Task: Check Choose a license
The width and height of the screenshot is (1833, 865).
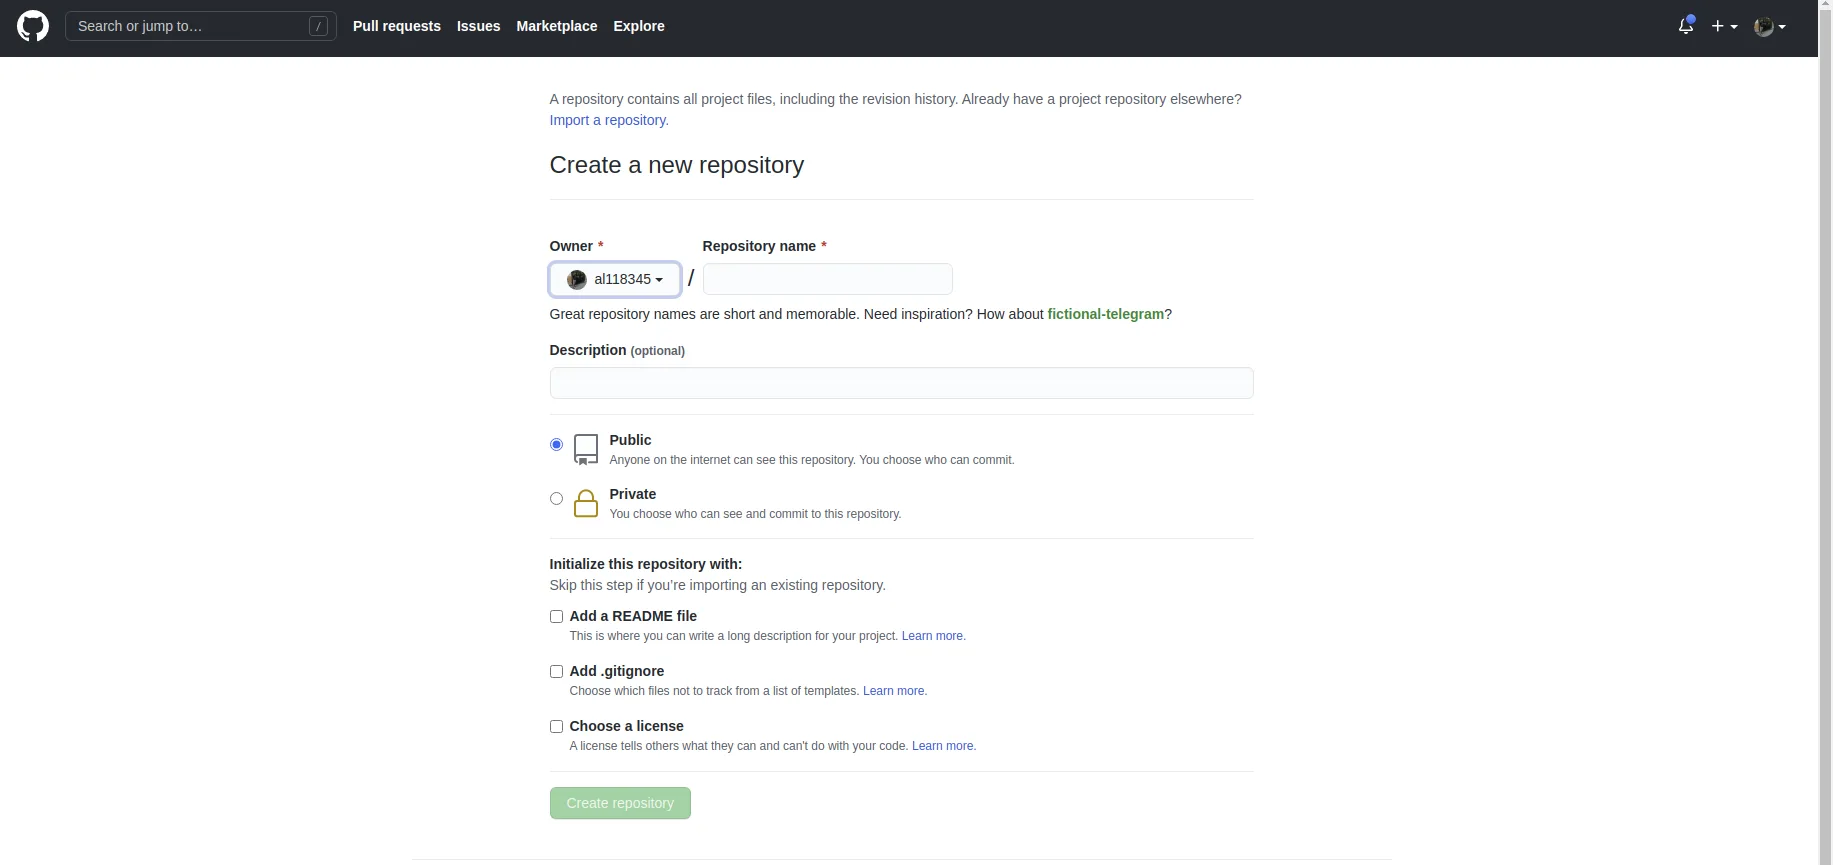Action: (x=556, y=726)
